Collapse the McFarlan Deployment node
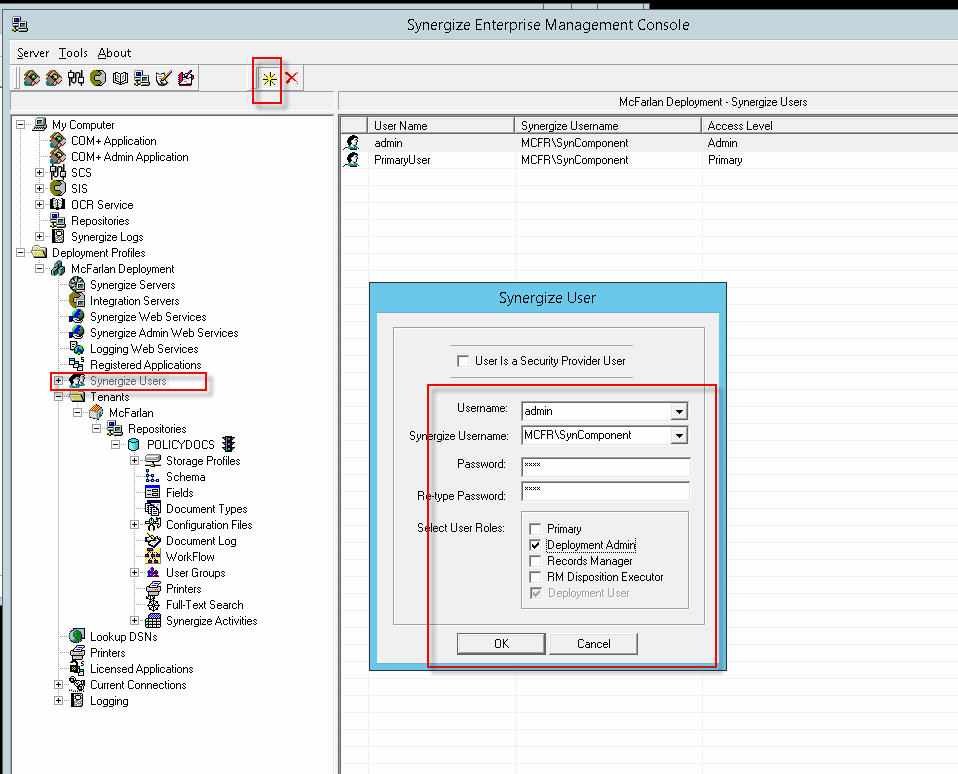This screenshot has width=958, height=774. point(40,268)
